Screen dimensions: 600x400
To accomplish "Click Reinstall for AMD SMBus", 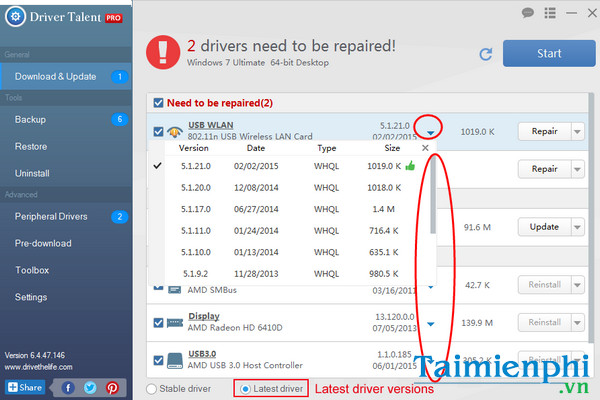I will (x=545, y=285).
